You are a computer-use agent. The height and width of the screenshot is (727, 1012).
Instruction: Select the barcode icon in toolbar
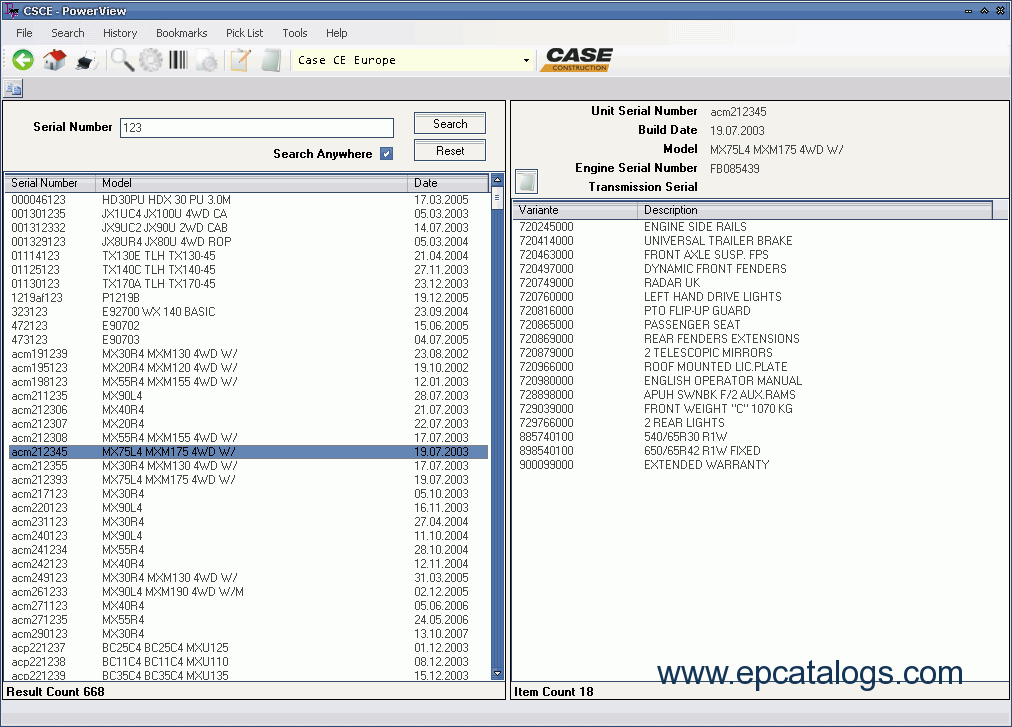pos(178,60)
